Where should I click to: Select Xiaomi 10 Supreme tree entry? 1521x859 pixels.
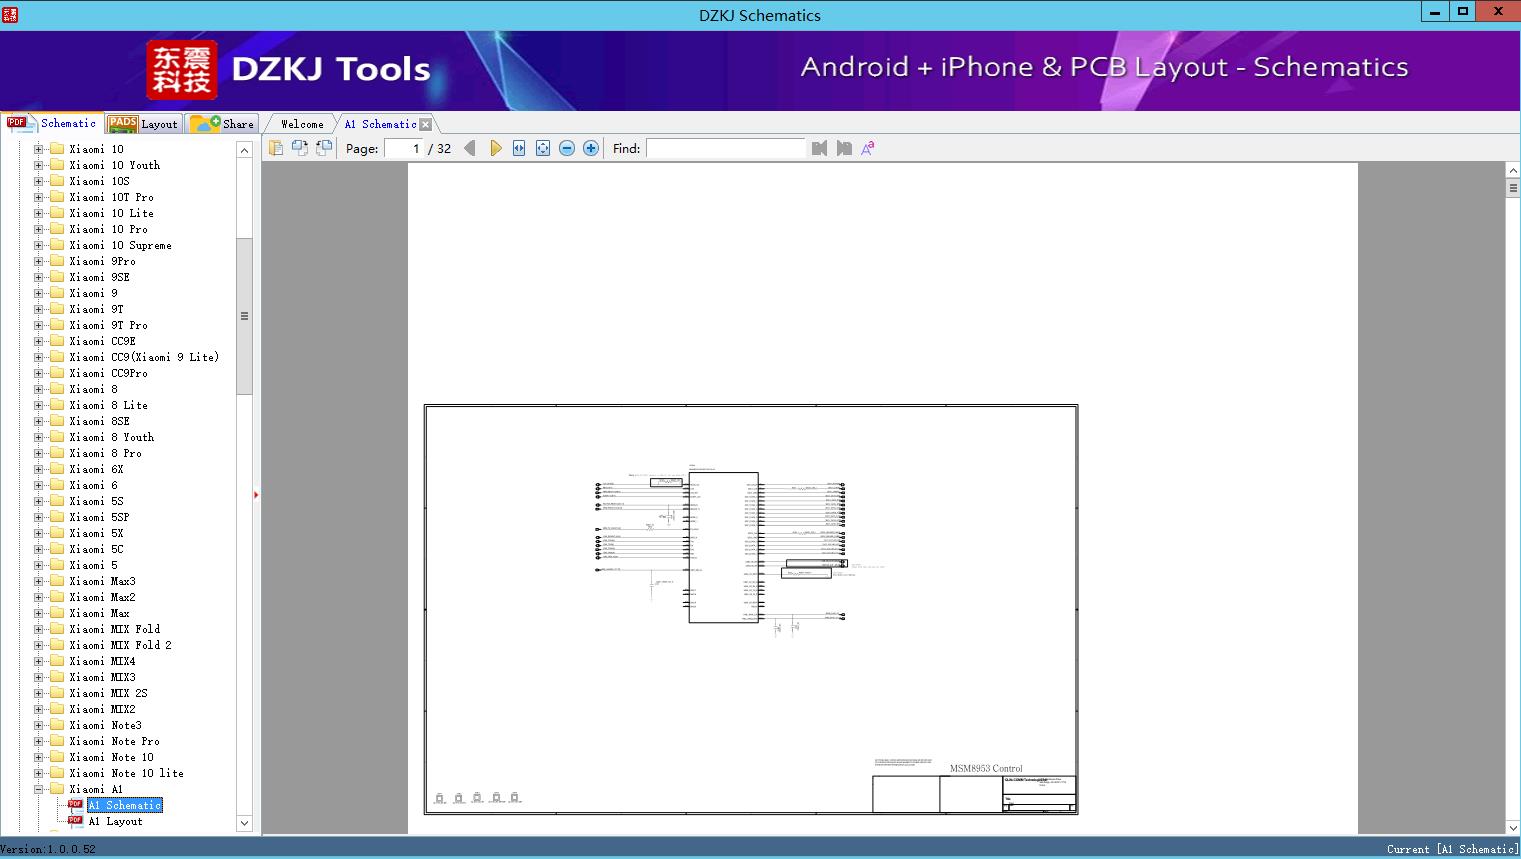[121, 245]
